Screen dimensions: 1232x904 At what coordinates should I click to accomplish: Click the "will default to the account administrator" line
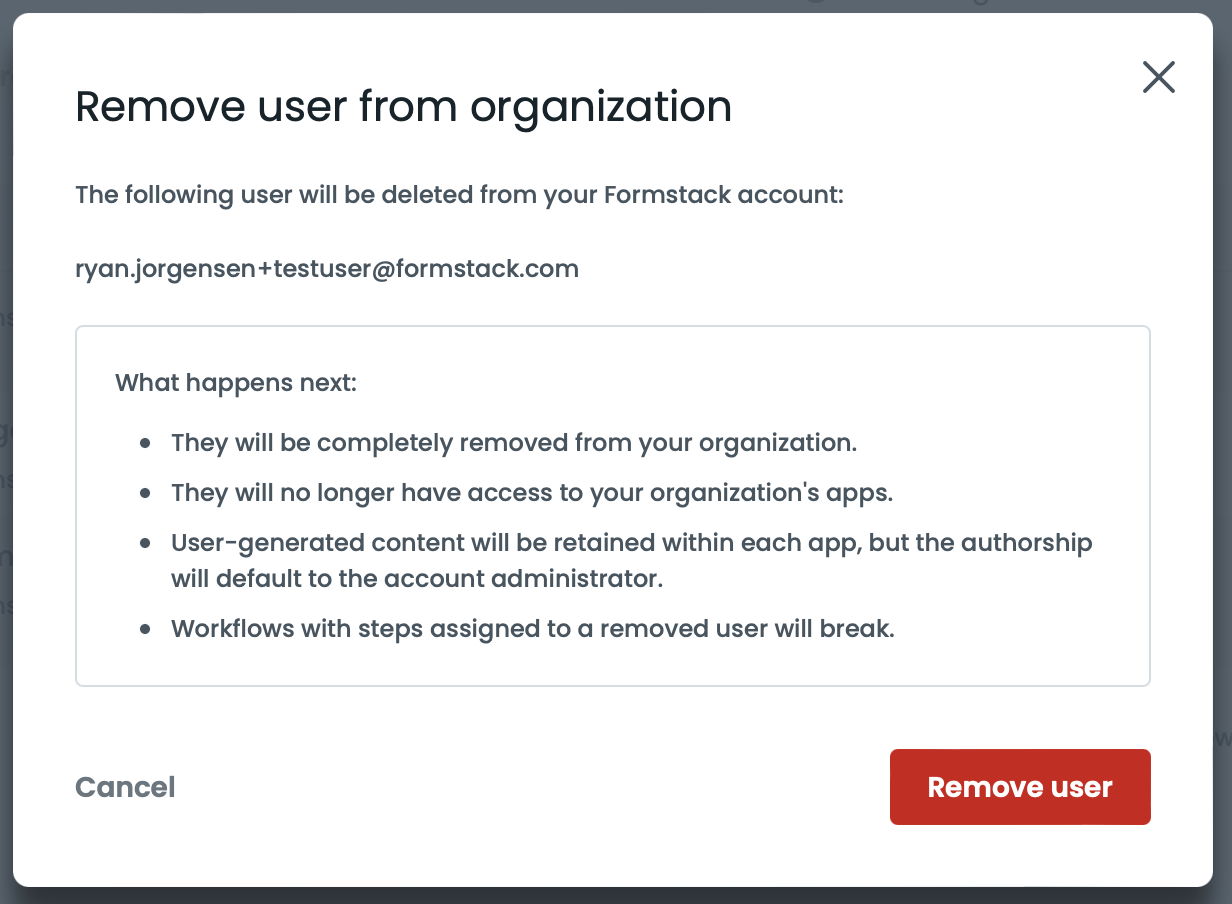pos(417,579)
